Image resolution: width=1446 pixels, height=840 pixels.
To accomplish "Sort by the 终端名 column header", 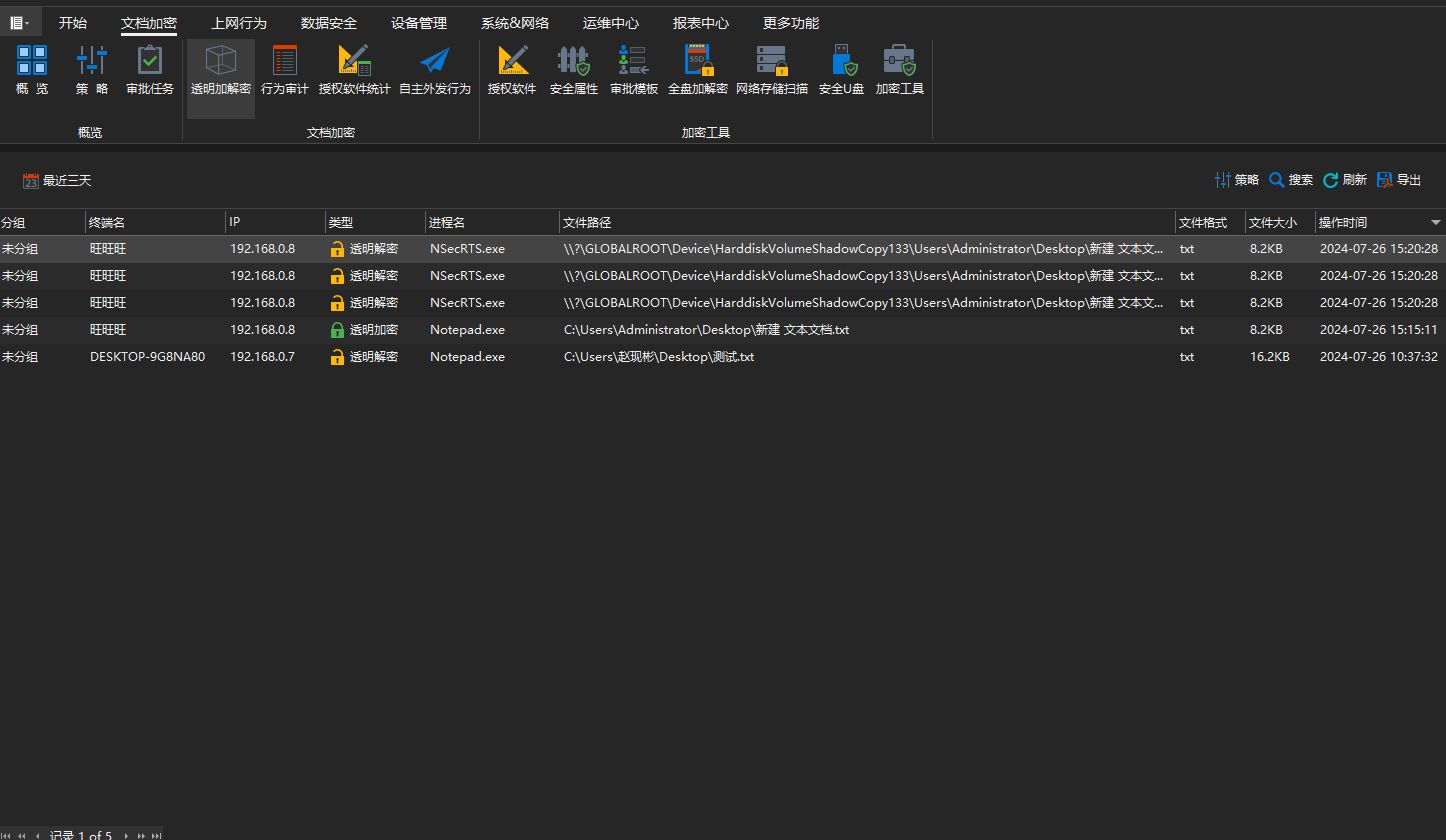I will click(x=155, y=223).
